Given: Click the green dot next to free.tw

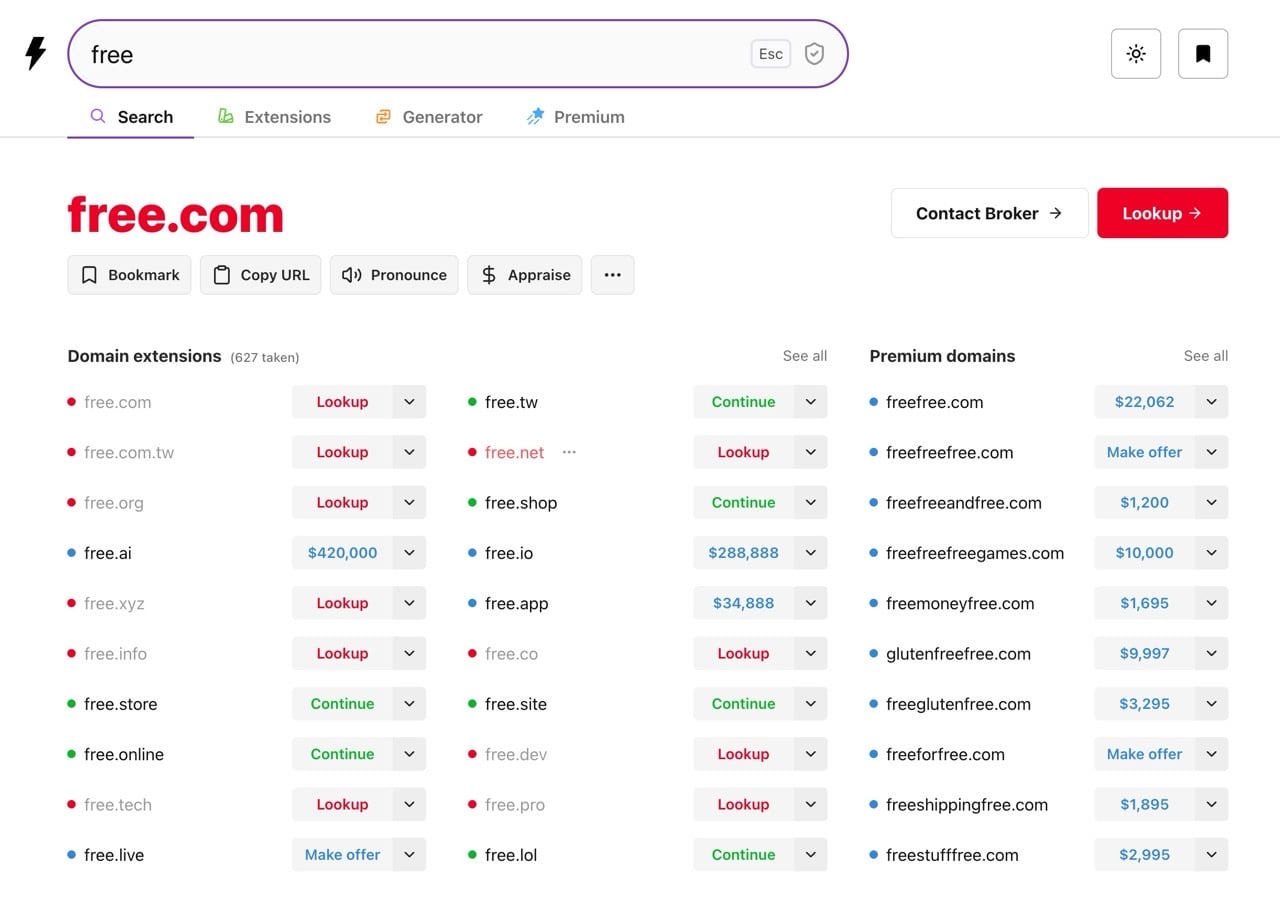Looking at the screenshot, I should point(473,401).
